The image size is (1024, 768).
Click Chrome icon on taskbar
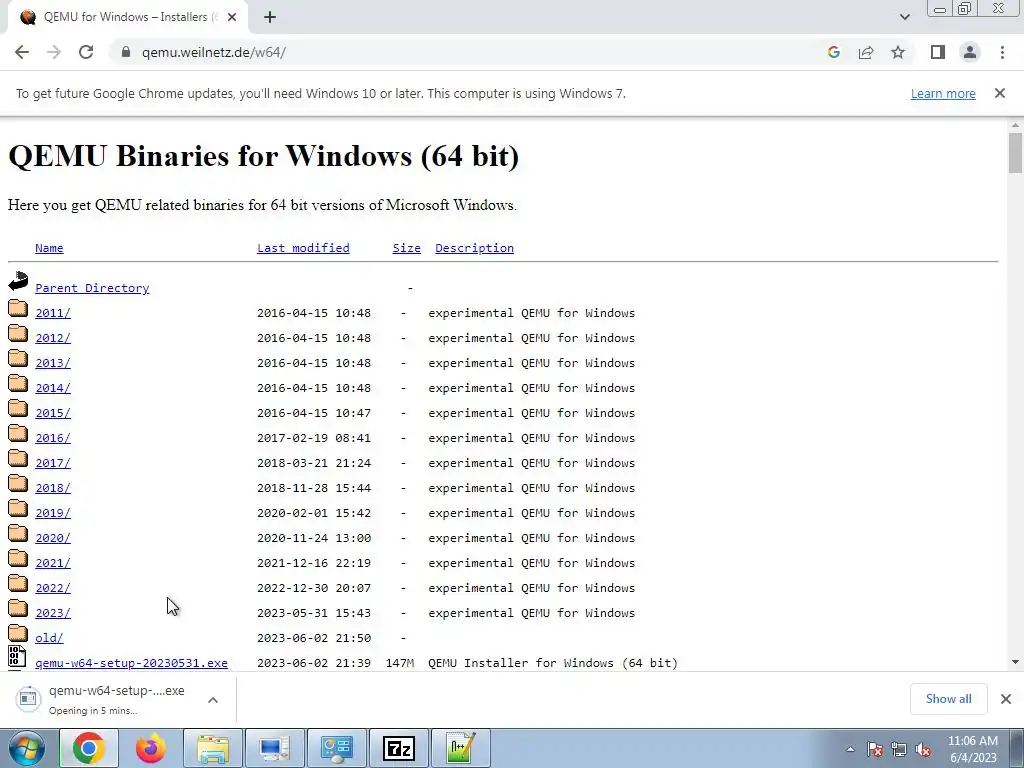(x=89, y=748)
